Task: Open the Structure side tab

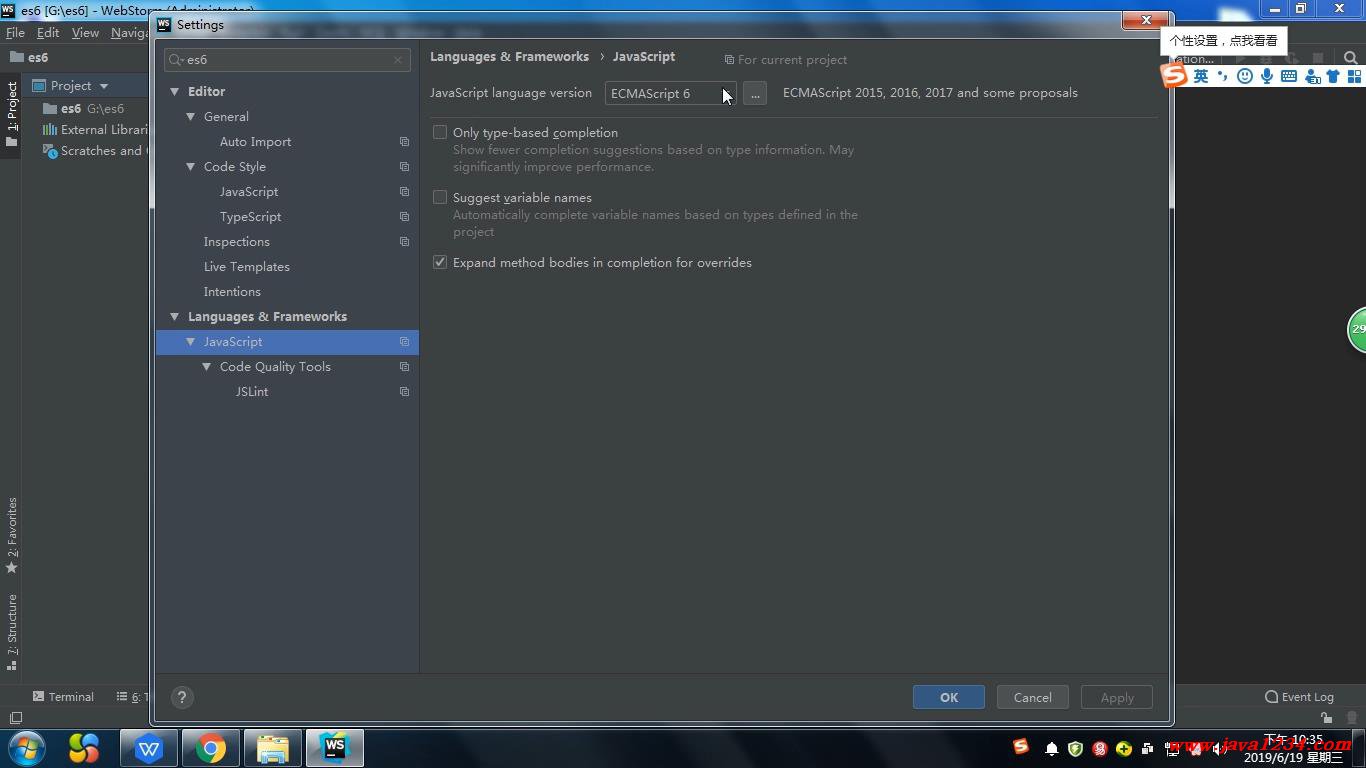Action: click(x=12, y=632)
